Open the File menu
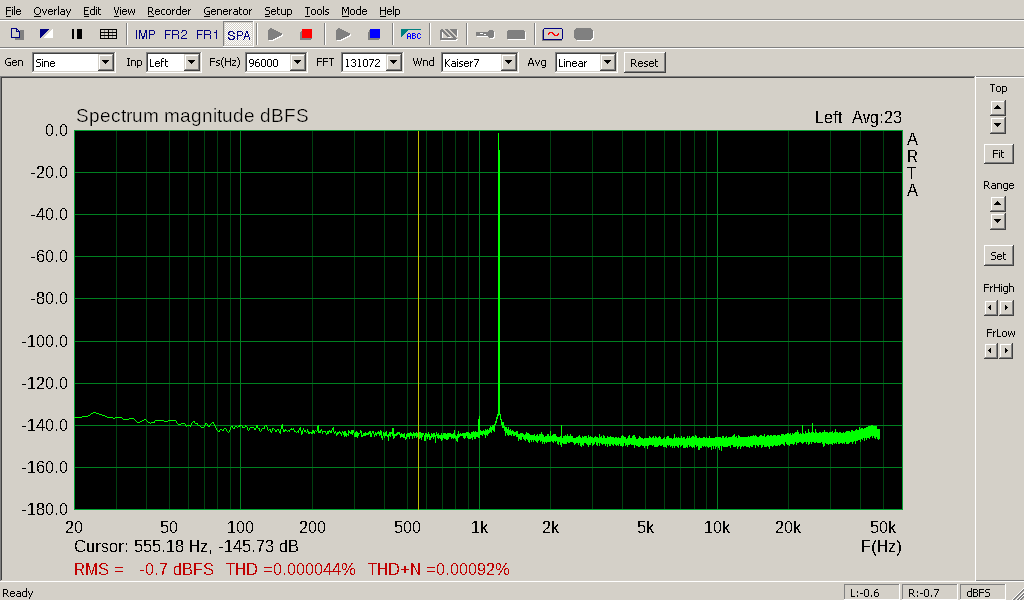Viewport: 1024px width, 600px height. point(13,11)
